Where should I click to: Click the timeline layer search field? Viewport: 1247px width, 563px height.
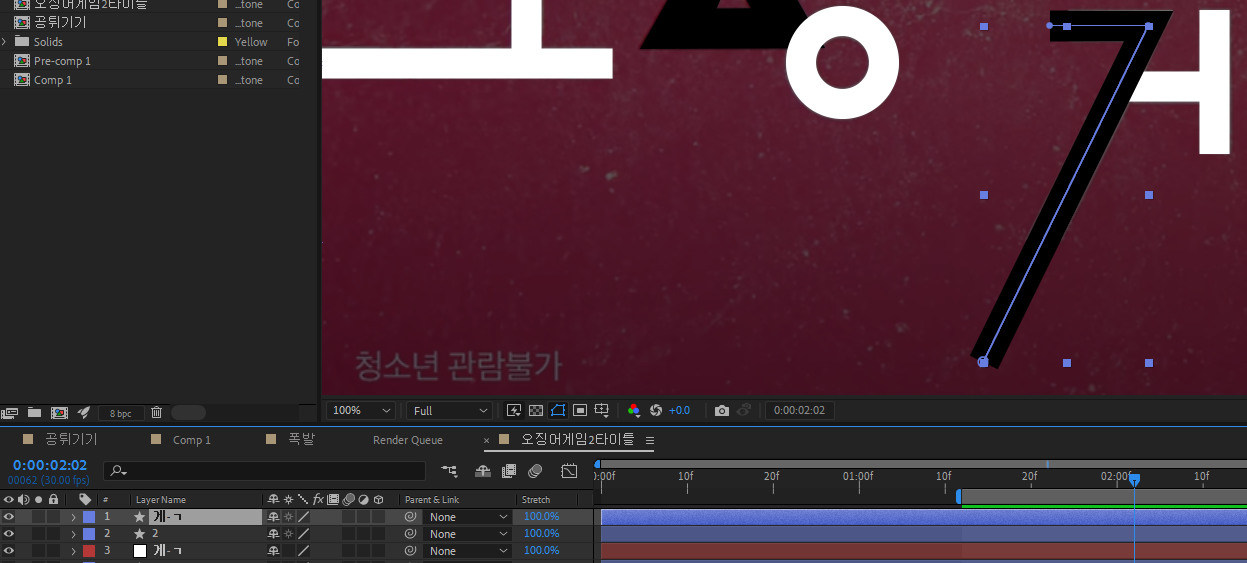[265, 471]
